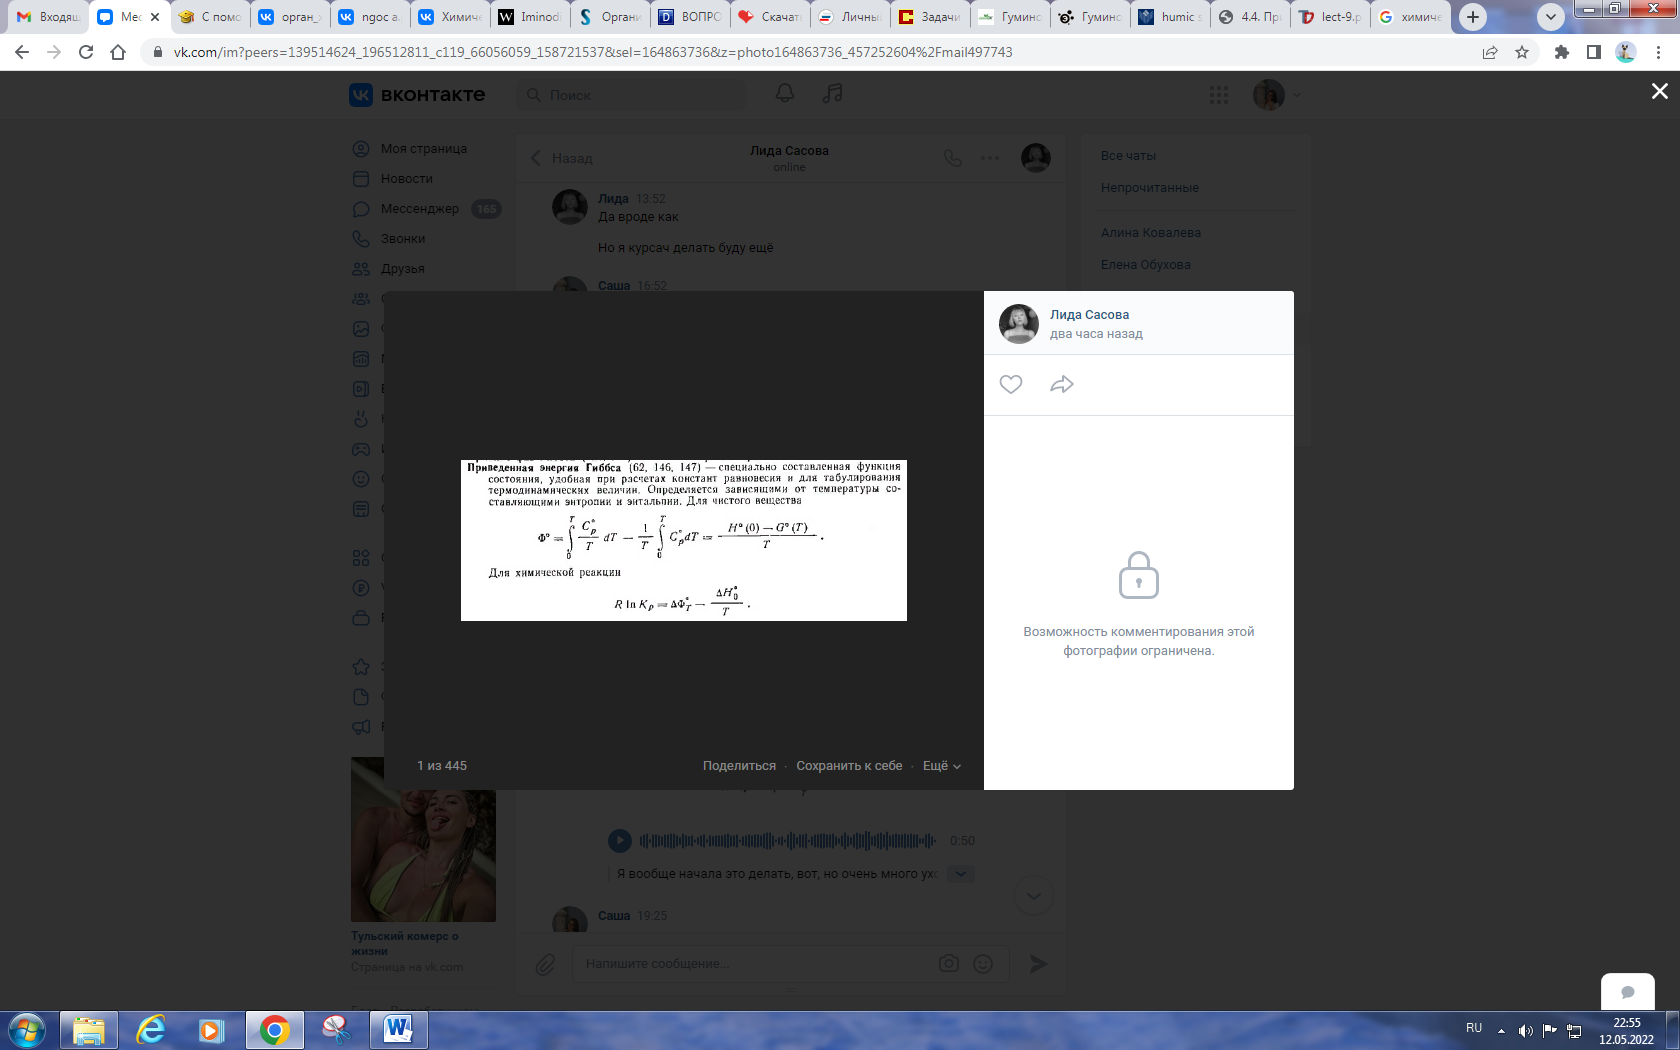Open the emoji smiley picker
The height and width of the screenshot is (1050, 1680).
point(983,963)
